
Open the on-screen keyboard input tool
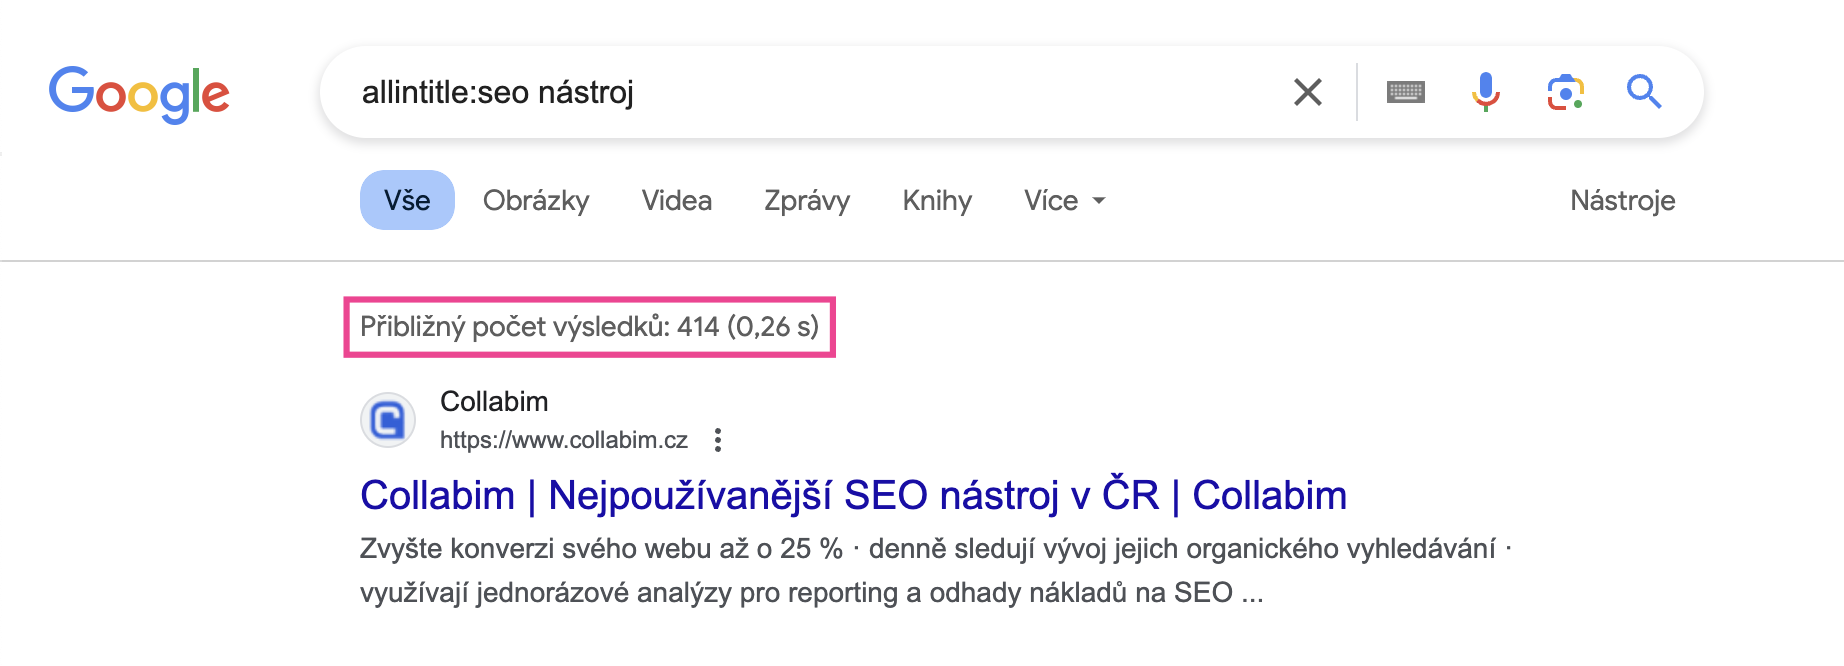coord(1405,92)
